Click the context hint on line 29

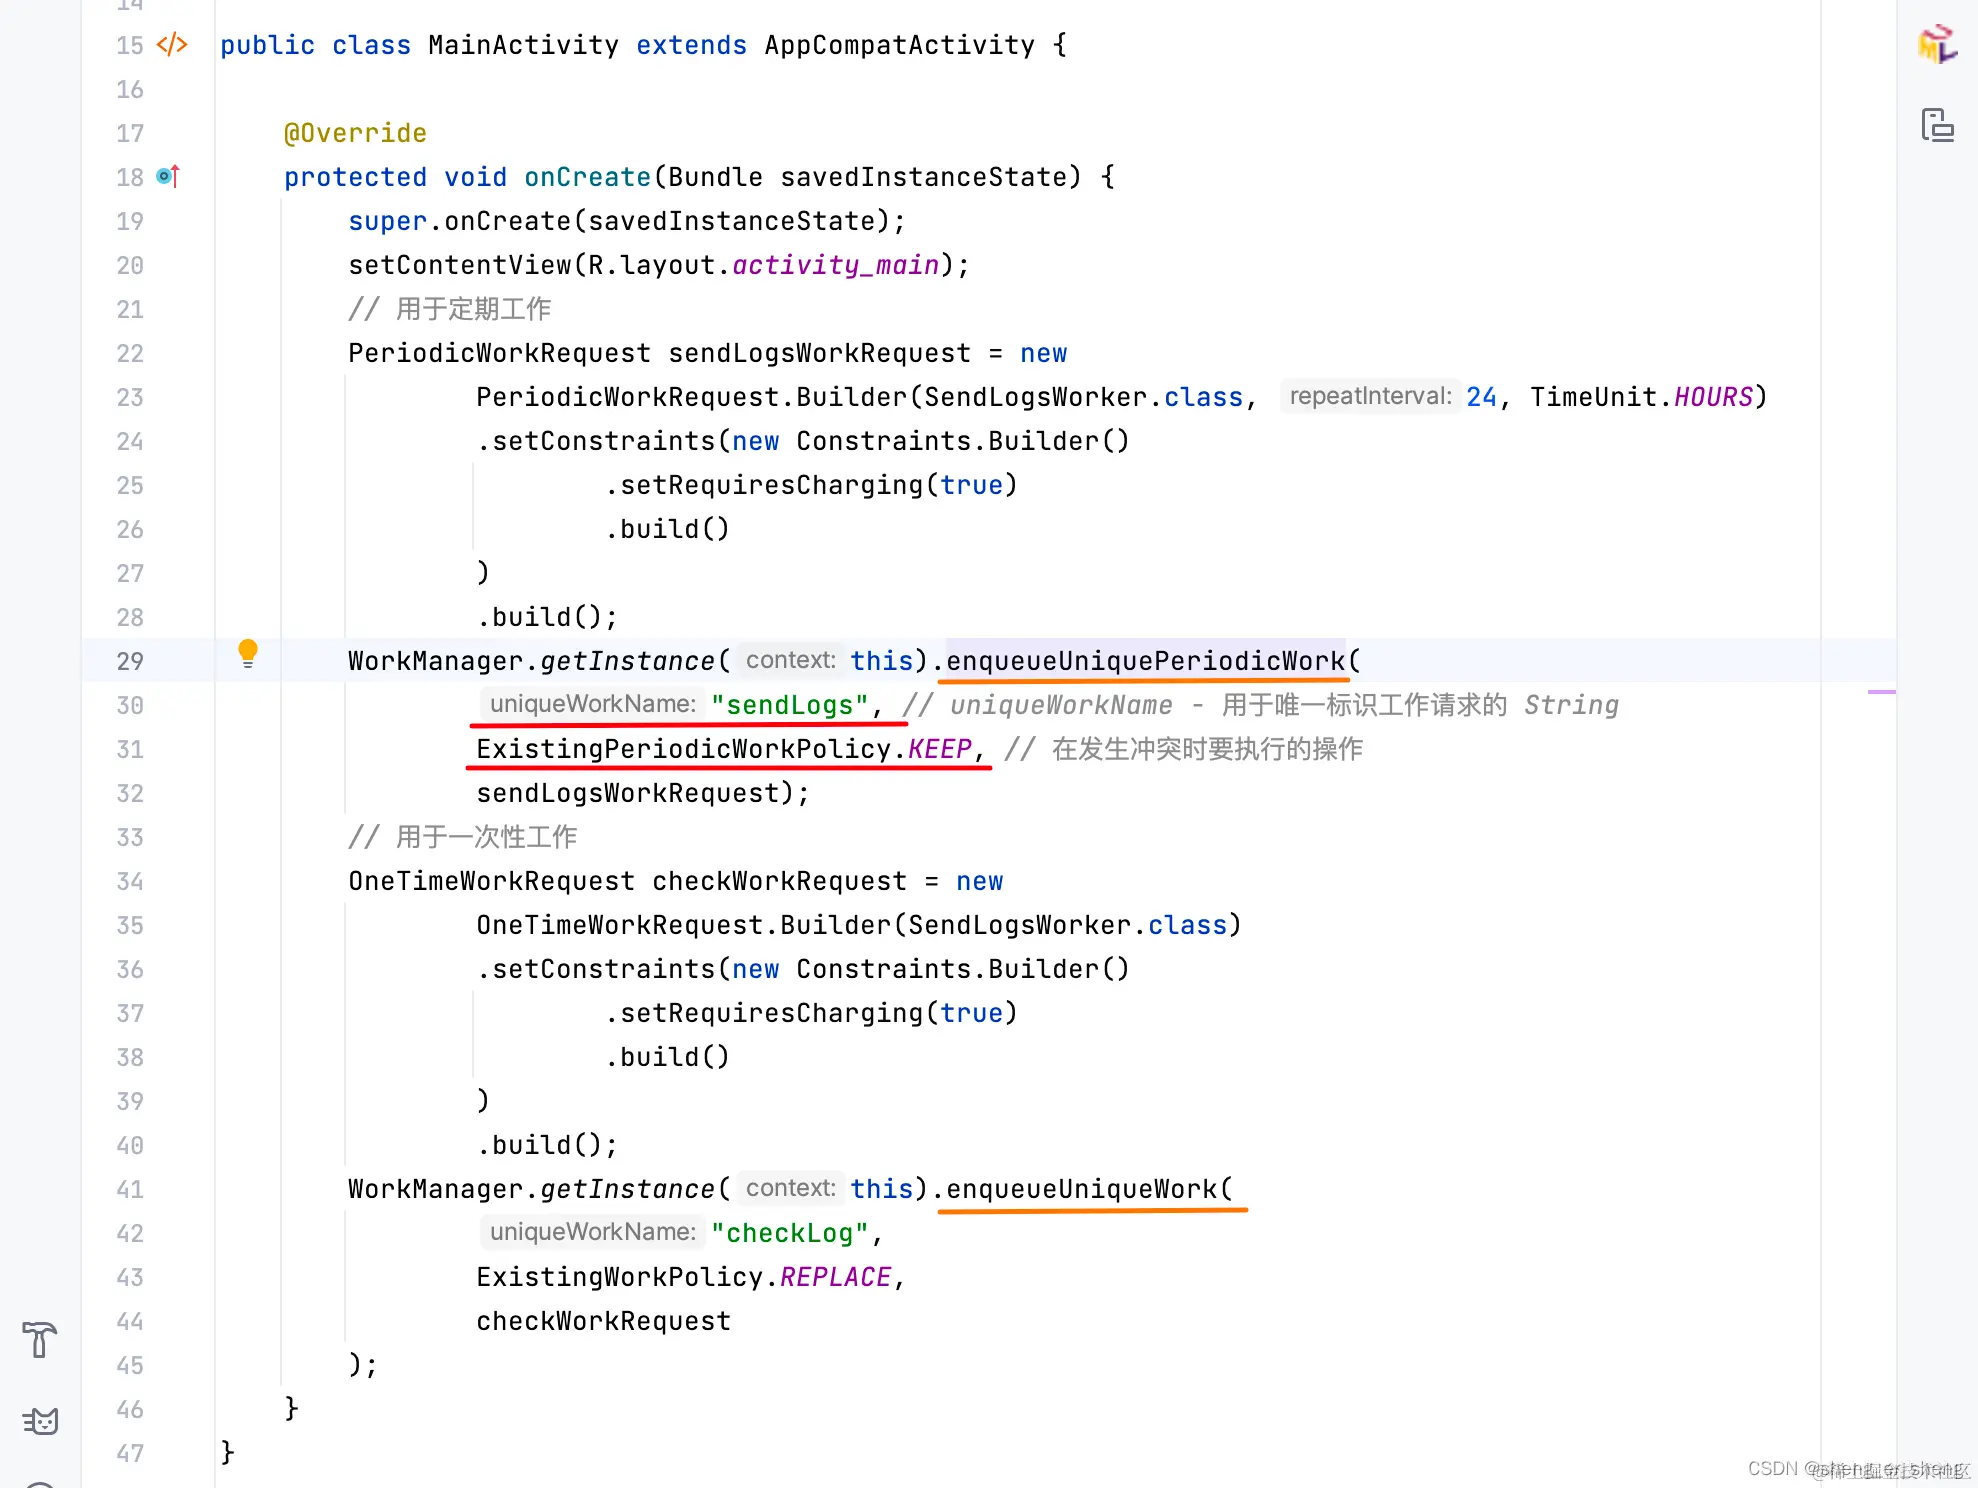point(790,660)
